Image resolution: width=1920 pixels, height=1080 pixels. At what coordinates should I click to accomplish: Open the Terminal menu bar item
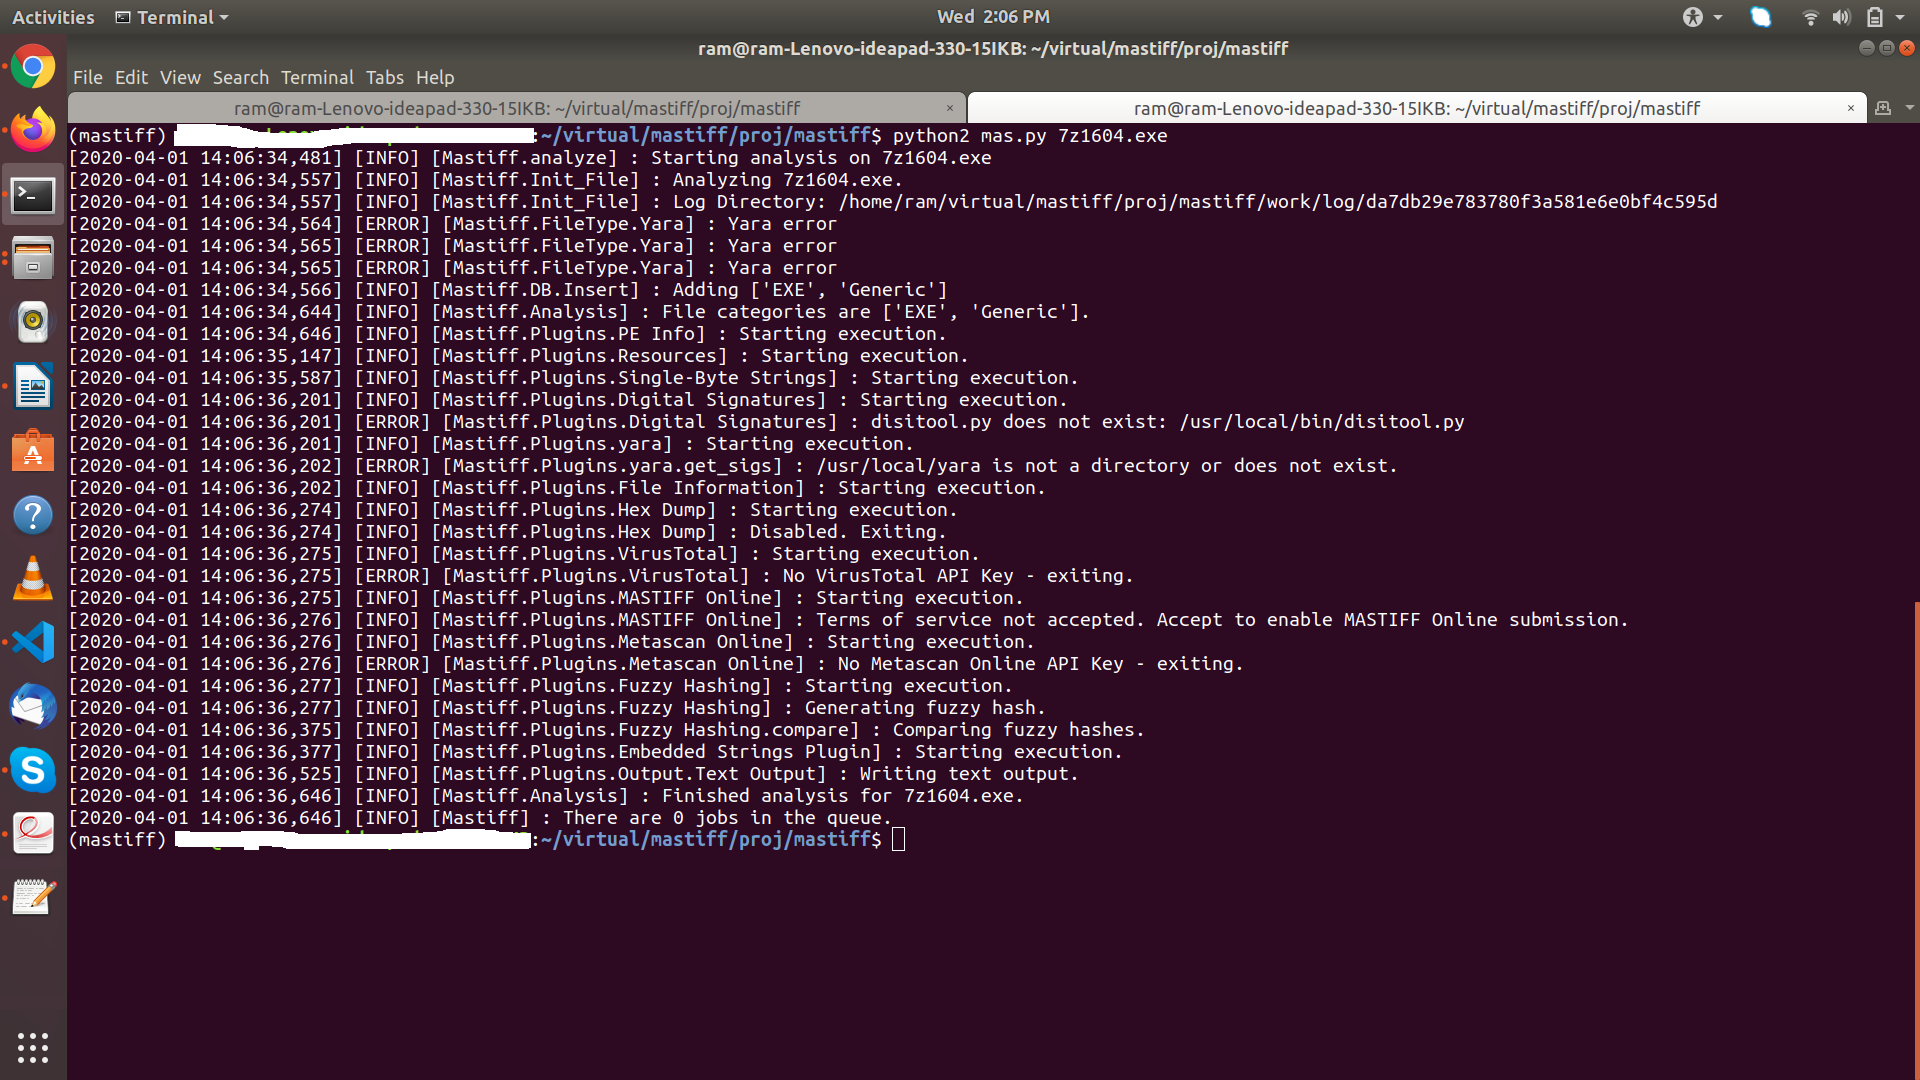(x=316, y=77)
